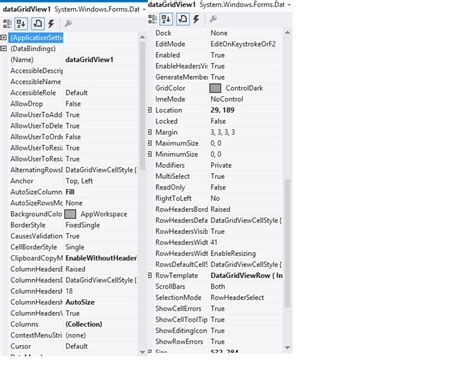Select the CellBorderStyle Single value
This screenshot has height=391, width=474.
pyautogui.click(x=75, y=247)
